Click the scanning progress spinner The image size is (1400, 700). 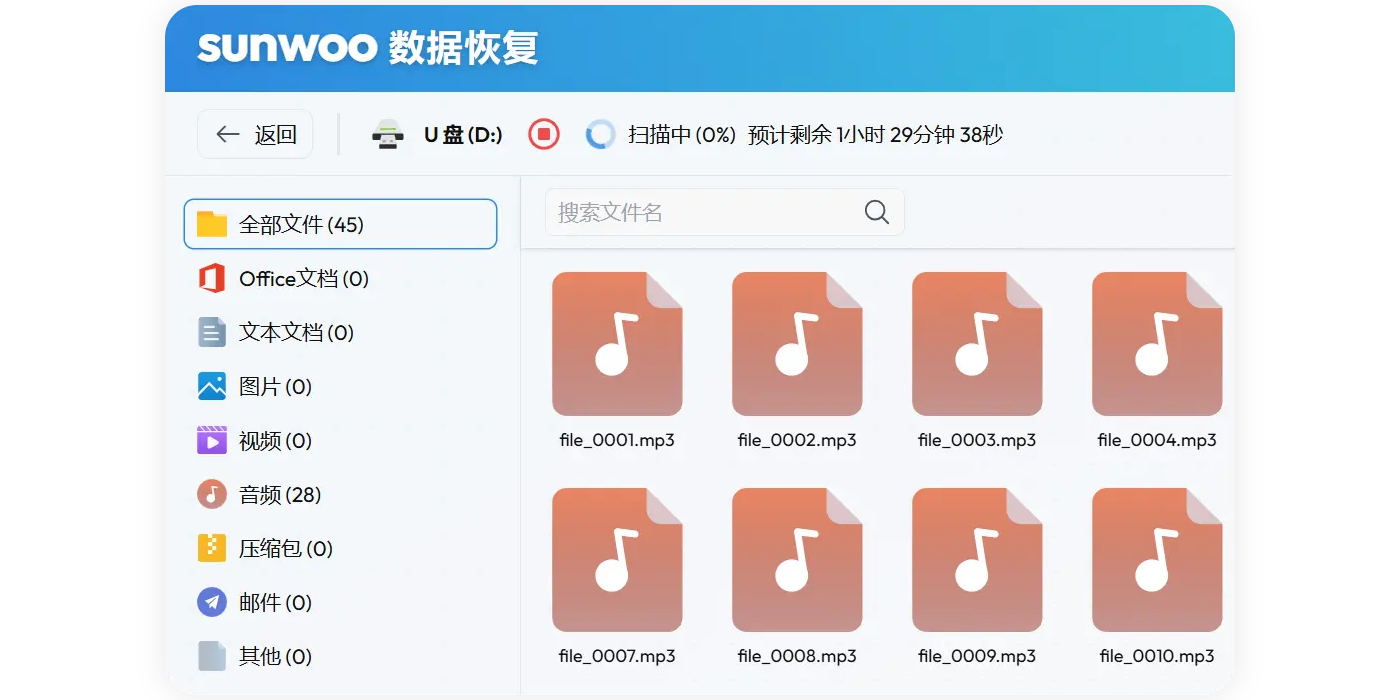coord(601,133)
